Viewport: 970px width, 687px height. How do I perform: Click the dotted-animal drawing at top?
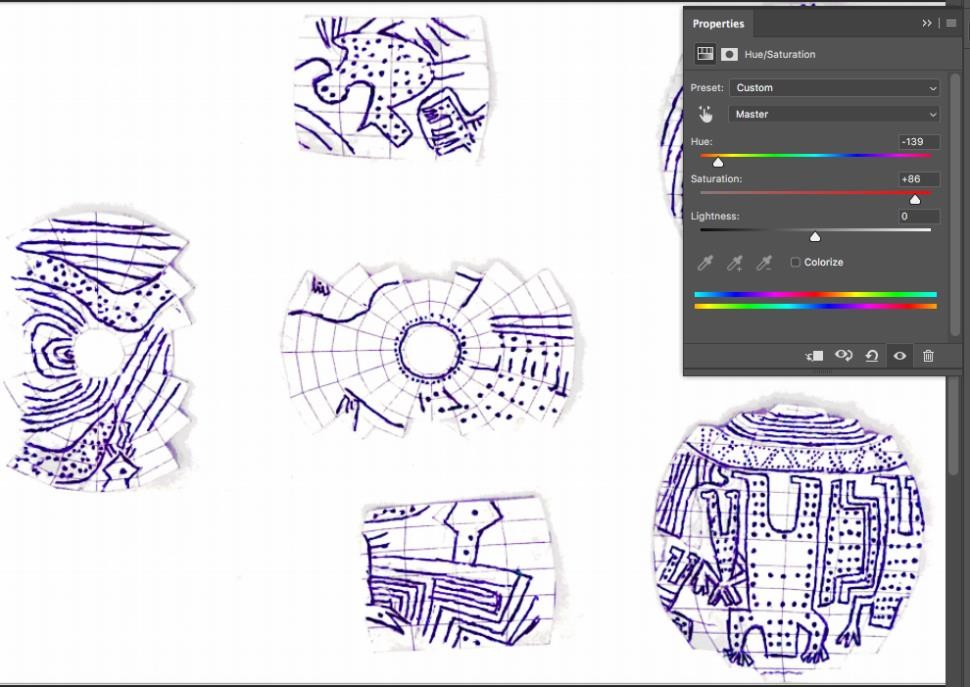point(393,87)
